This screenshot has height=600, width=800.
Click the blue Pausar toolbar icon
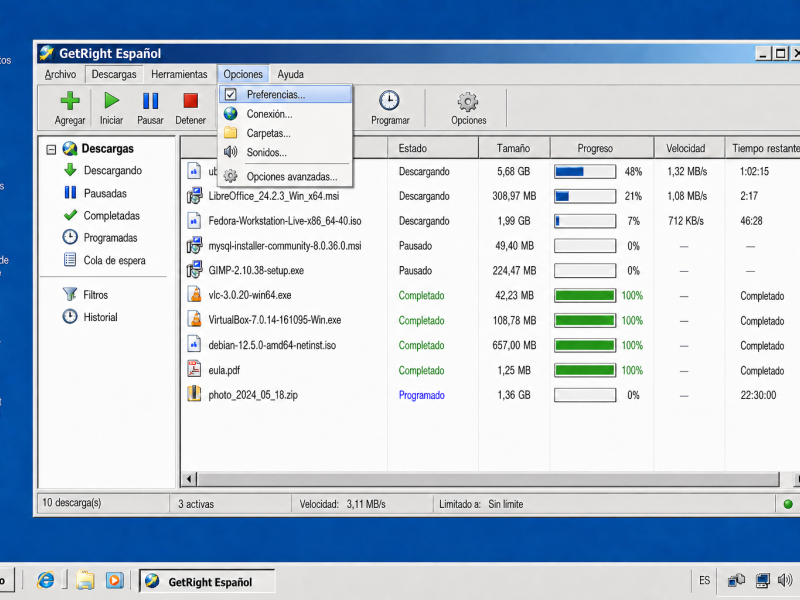150,101
